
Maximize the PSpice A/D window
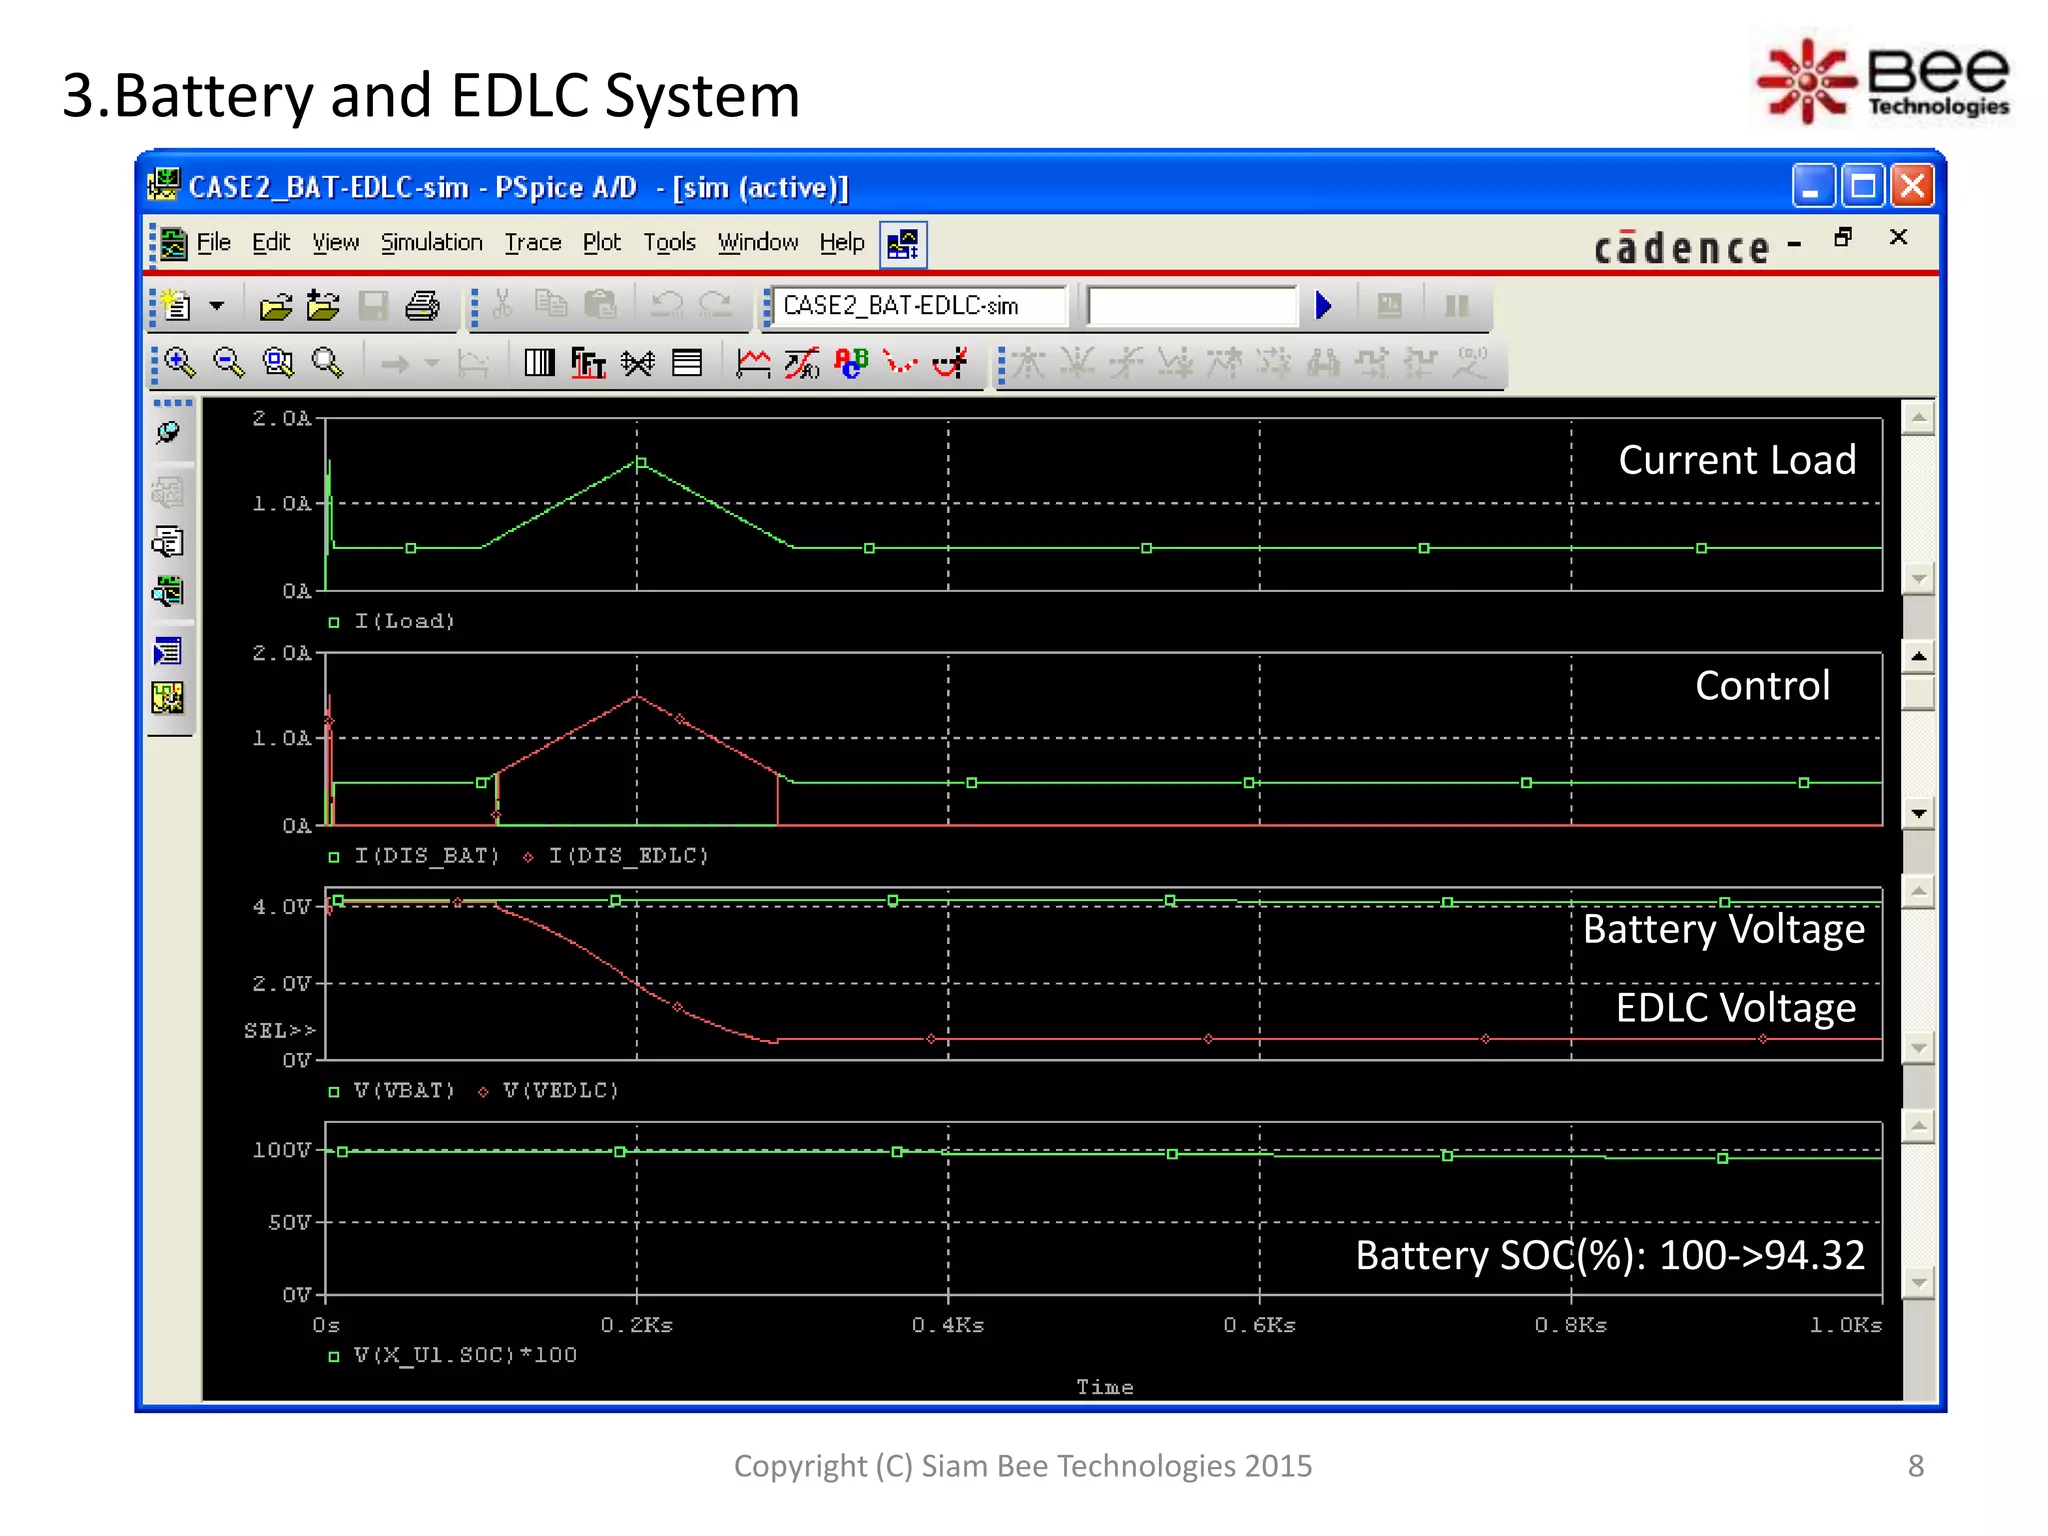pos(1862,186)
